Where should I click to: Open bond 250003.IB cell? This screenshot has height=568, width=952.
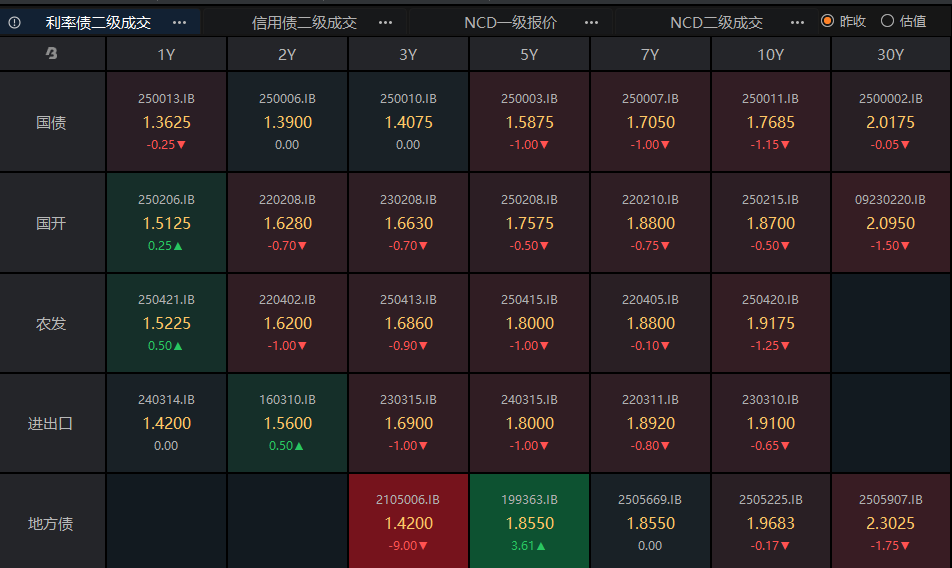pyautogui.click(x=529, y=121)
